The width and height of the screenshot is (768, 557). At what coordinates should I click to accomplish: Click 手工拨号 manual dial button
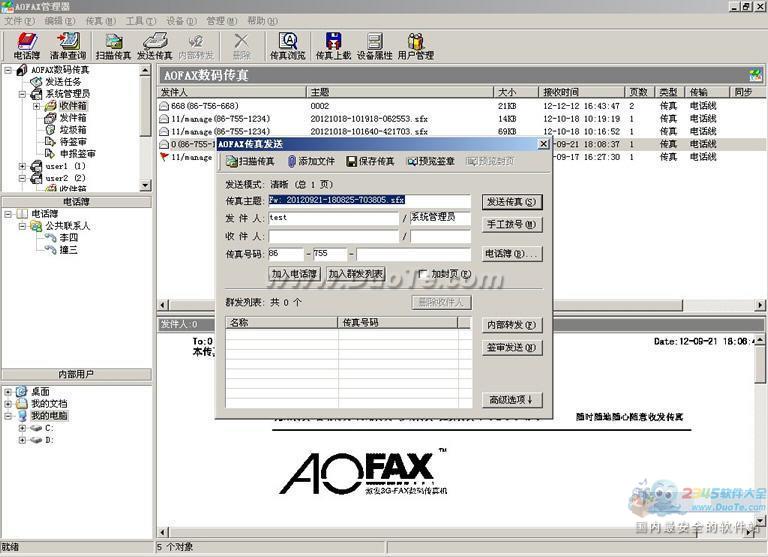(512, 224)
